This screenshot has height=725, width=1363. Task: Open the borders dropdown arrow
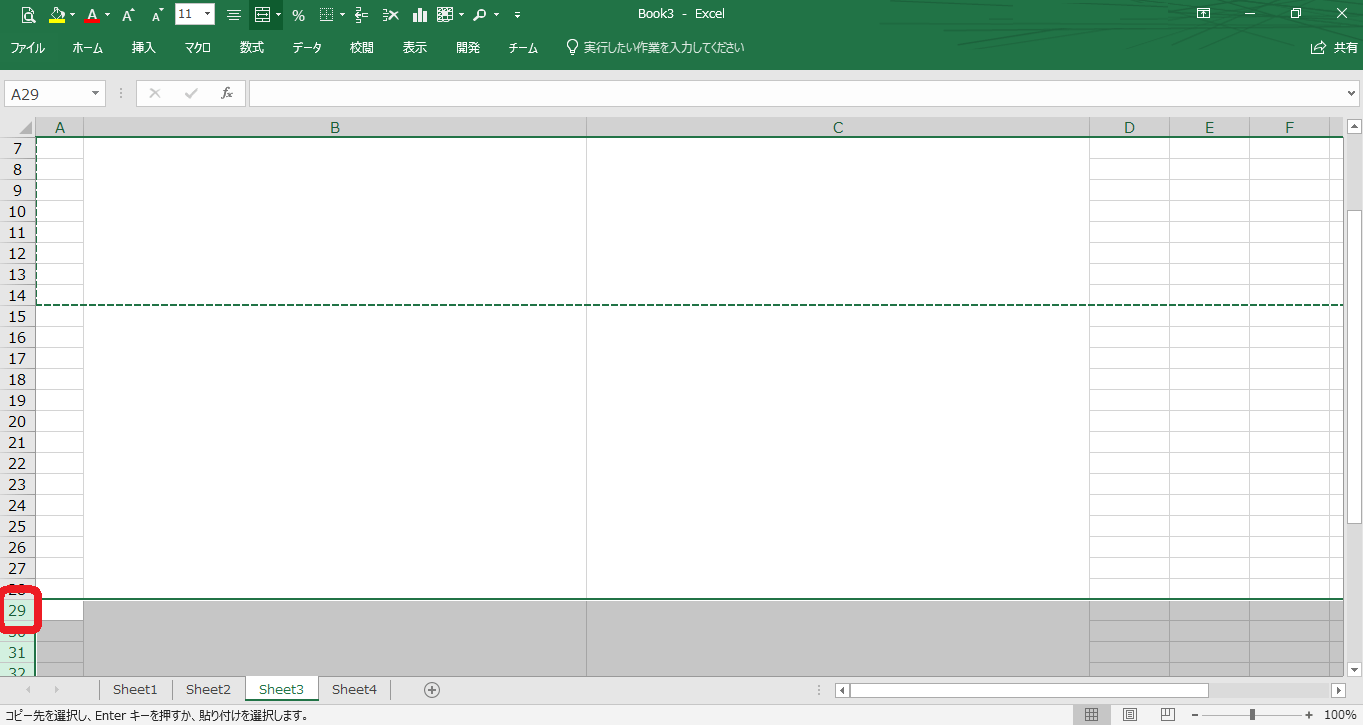tap(342, 15)
